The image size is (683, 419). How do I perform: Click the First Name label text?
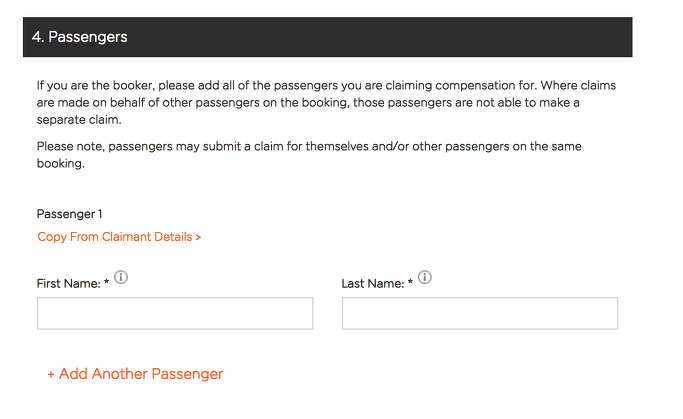point(68,284)
